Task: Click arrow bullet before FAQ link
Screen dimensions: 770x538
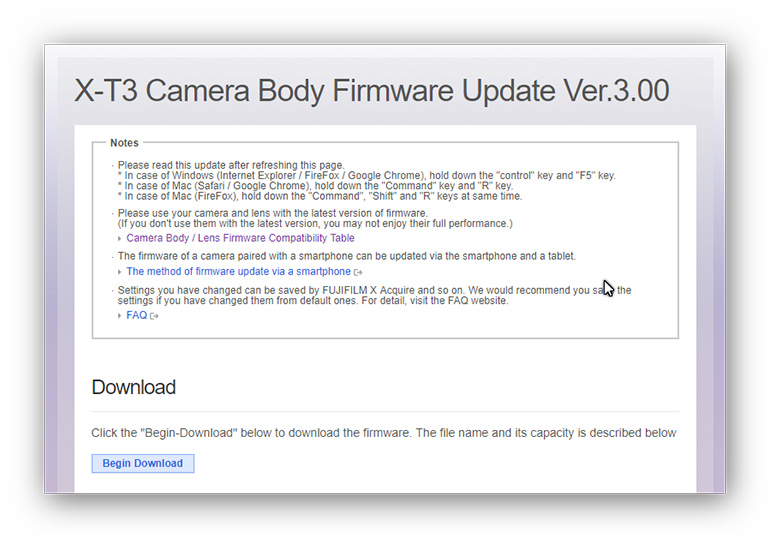Action: (x=120, y=316)
